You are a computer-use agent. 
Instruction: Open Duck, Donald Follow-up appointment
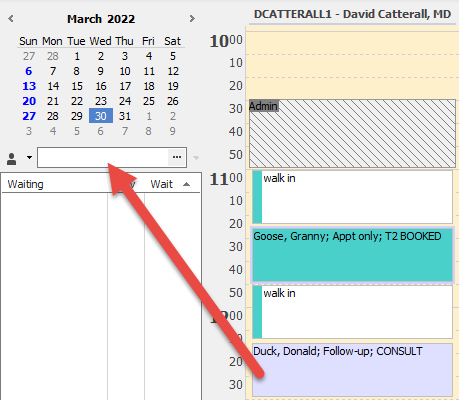tap(352, 370)
